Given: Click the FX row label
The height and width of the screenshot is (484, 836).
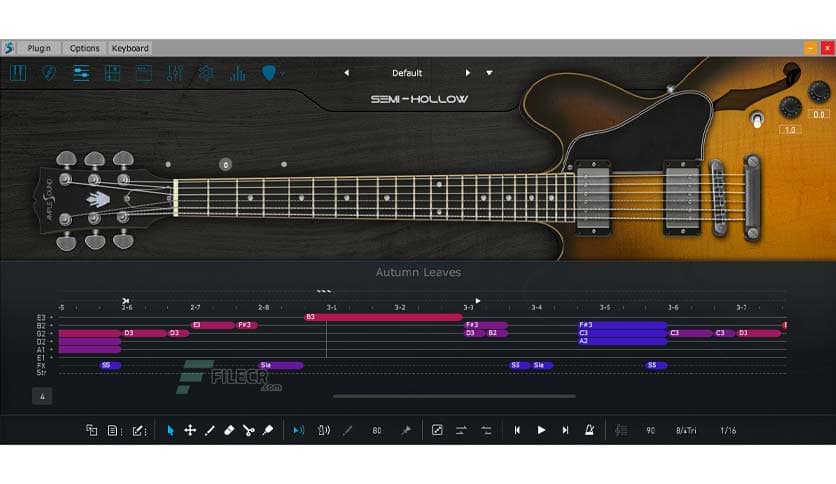Looking at the screenshot, I should 41,366.
